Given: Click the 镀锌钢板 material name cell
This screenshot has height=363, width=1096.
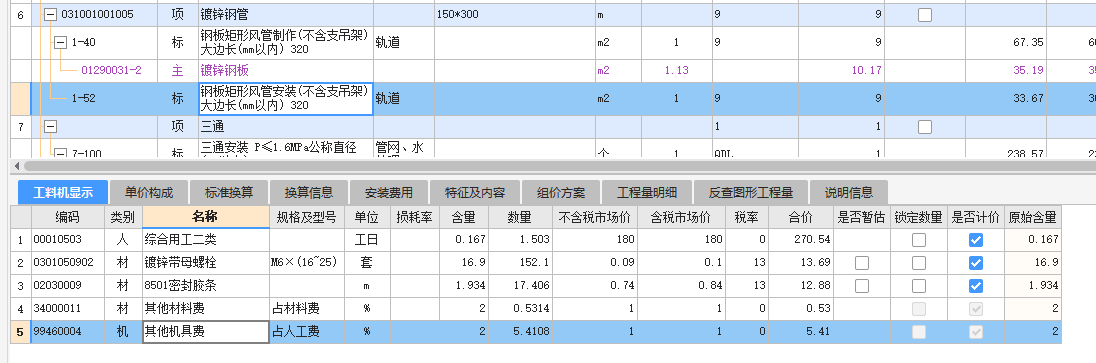Looking at the screenshot, I should pyautogui.click(x=286, y=71).
